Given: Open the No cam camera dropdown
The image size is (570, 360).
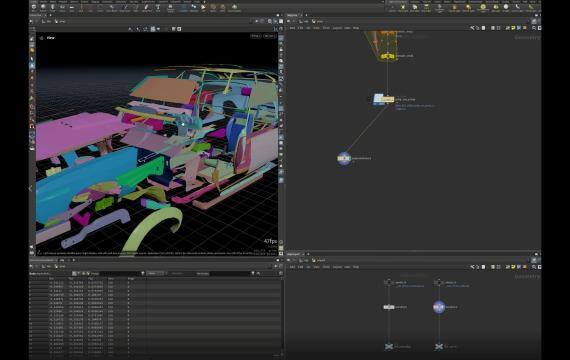Looking at the screenshot, I should pos(269,36).
